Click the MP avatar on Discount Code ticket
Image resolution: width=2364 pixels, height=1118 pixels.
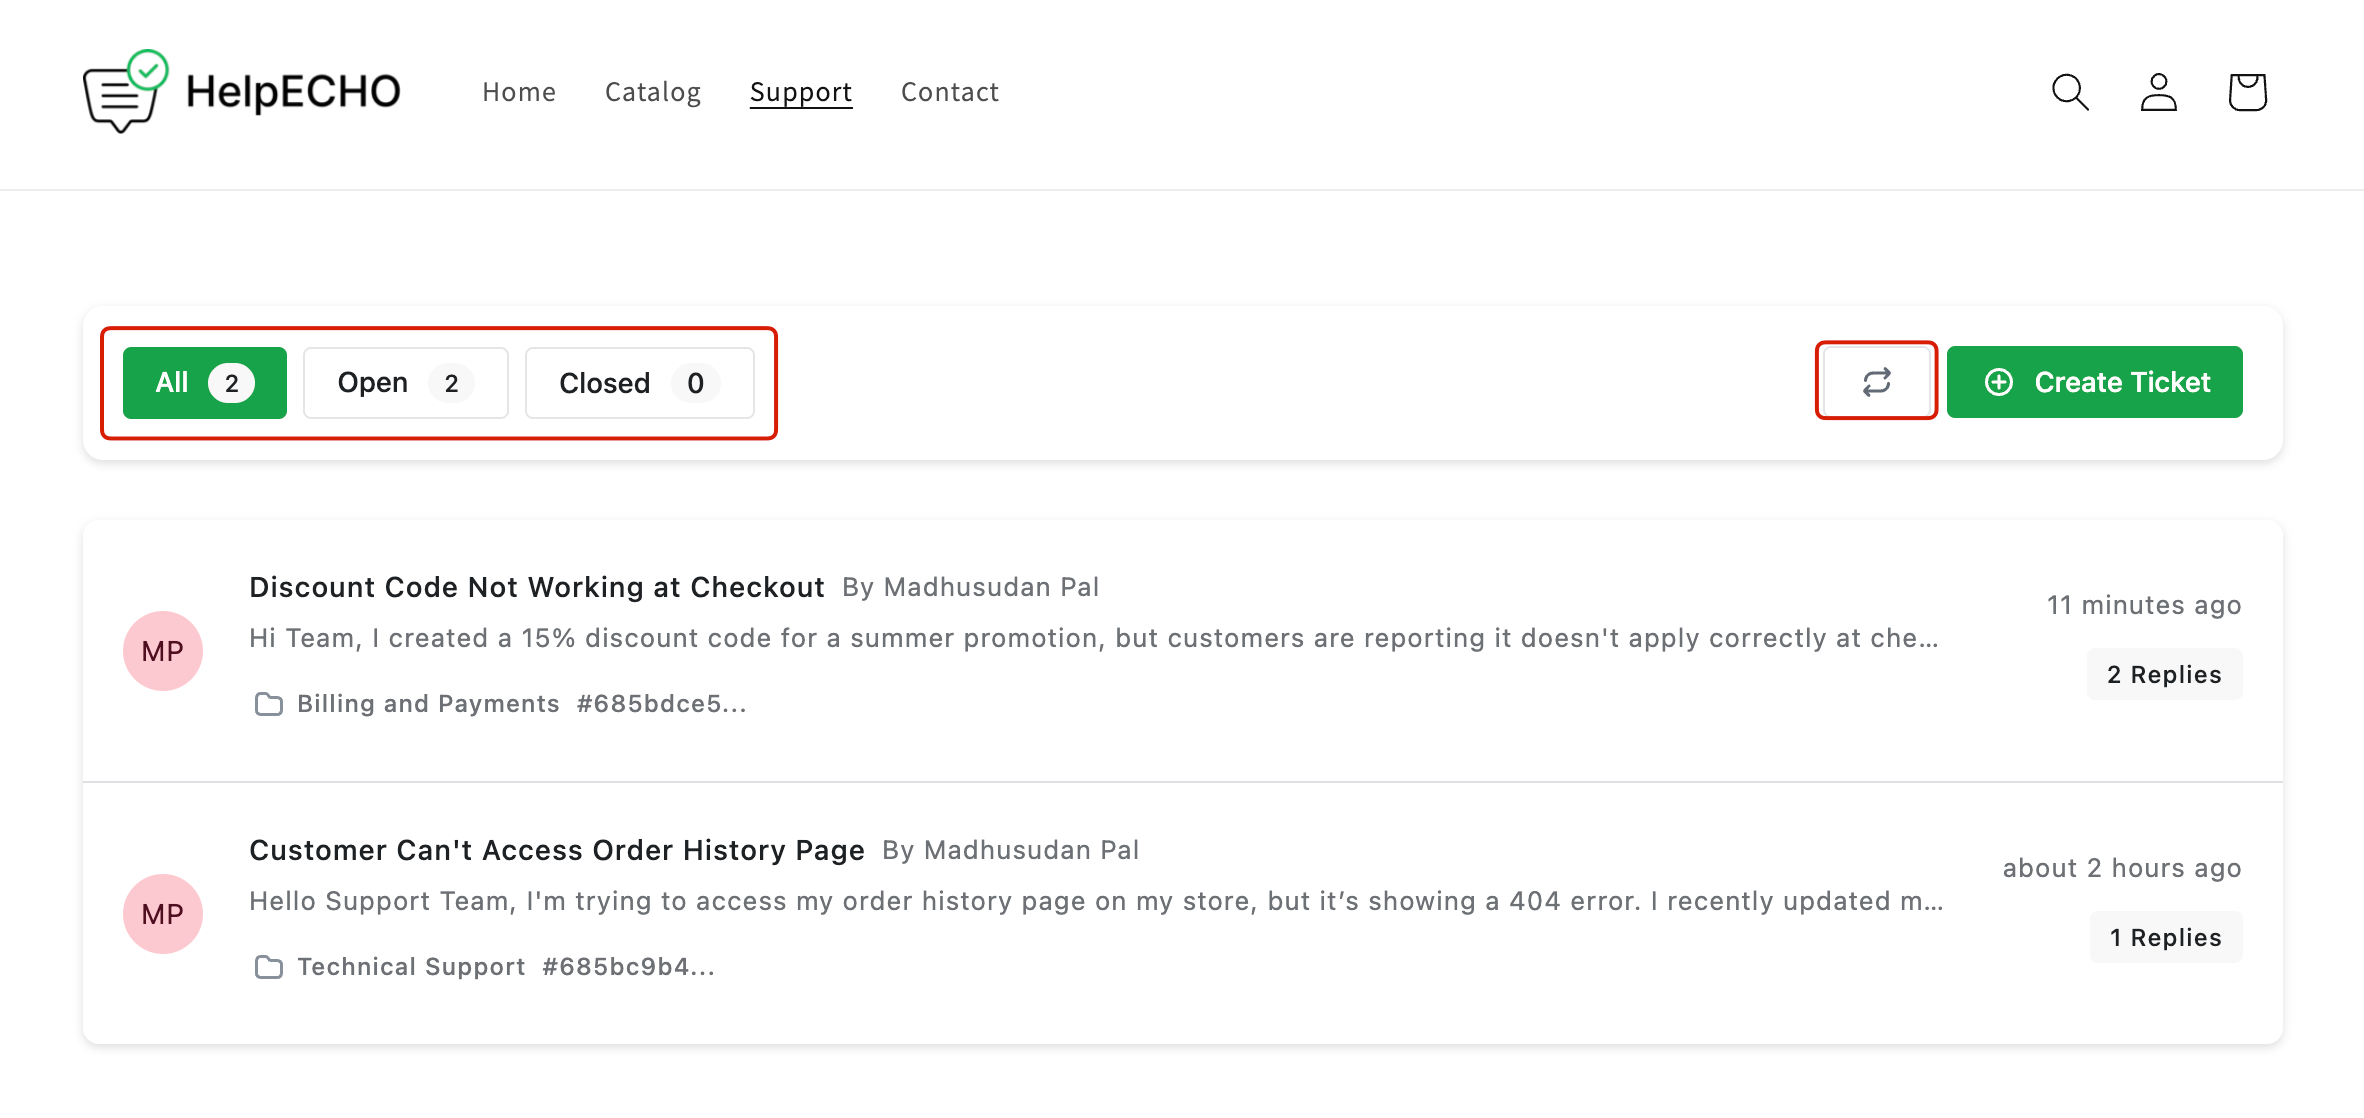163,651
